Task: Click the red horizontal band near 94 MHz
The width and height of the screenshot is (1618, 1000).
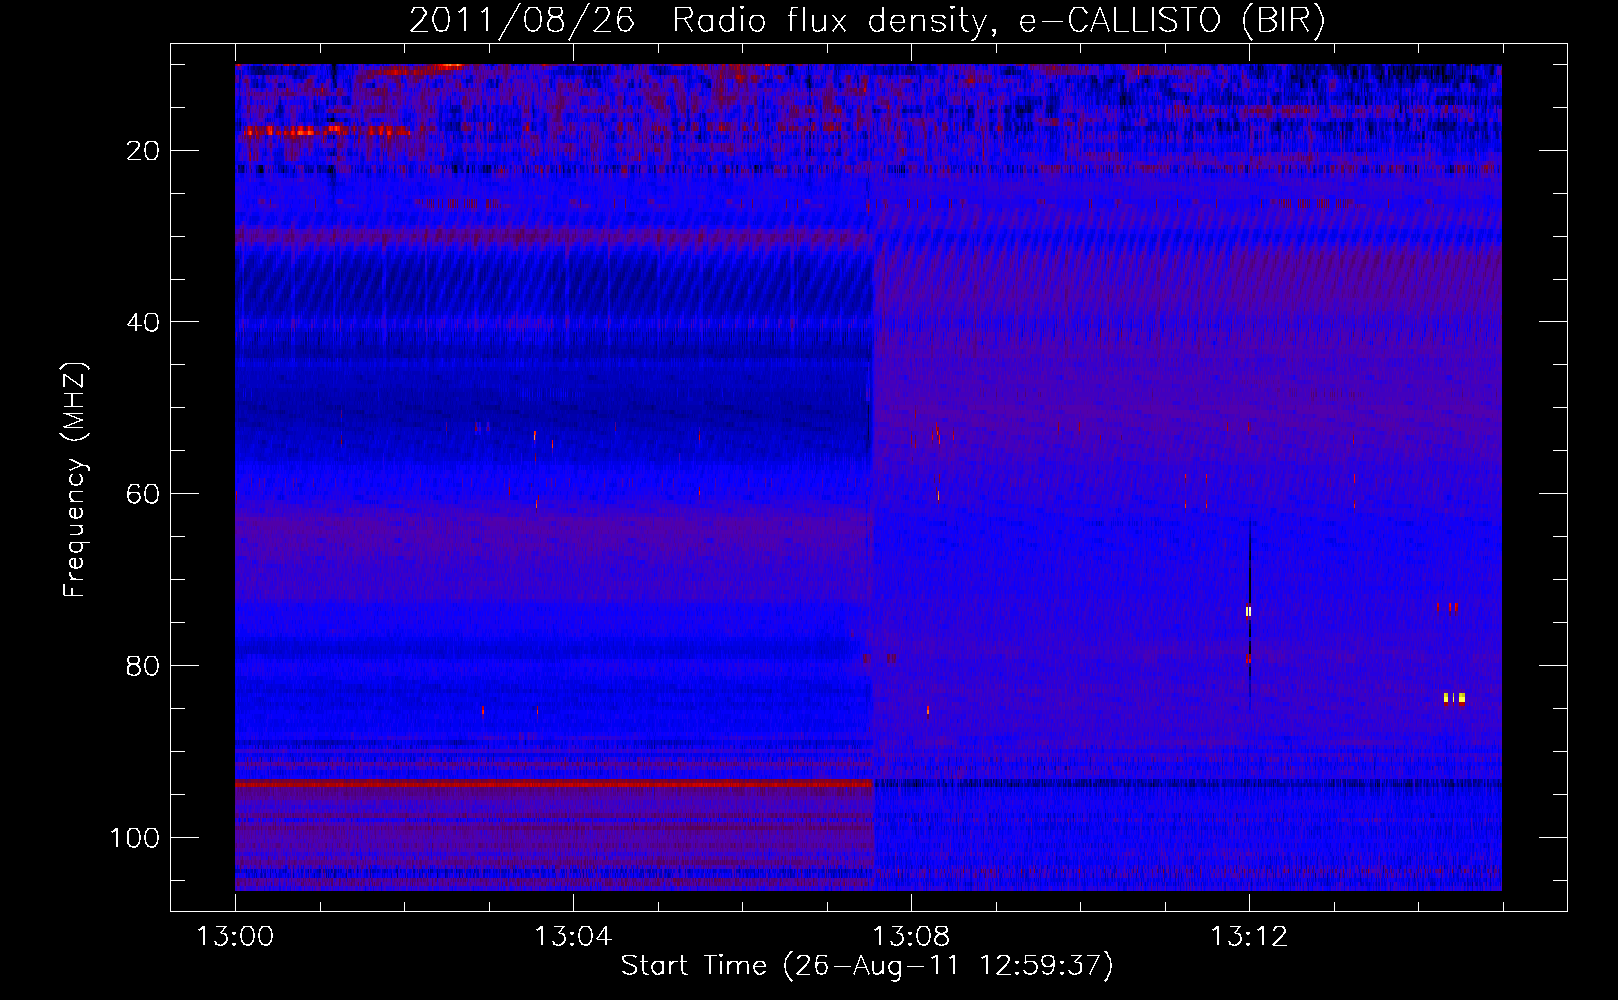Action: tap(554, 785)
